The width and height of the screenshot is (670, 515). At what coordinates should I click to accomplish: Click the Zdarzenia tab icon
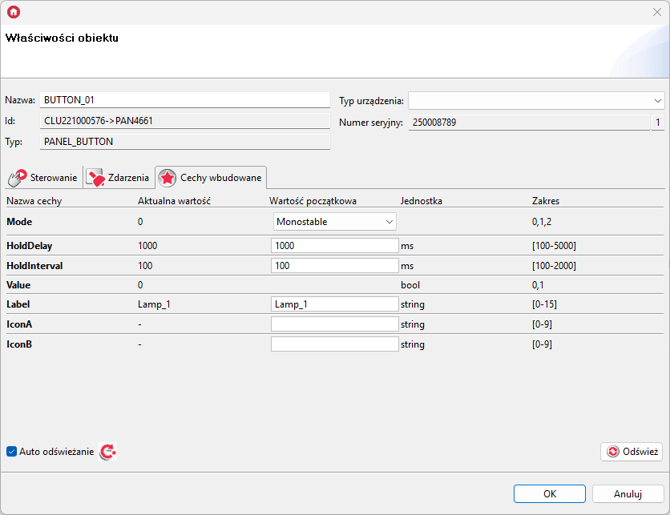[x=96, y=178]
